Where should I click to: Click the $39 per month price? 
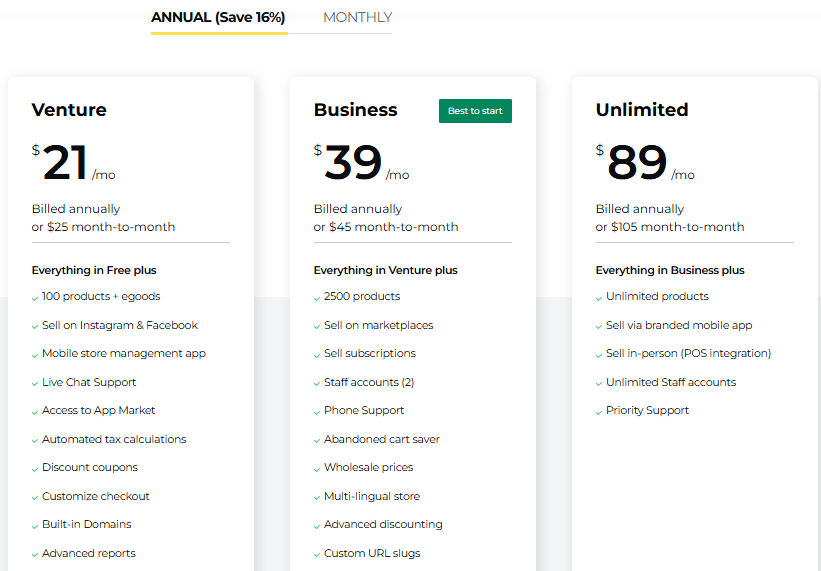pyautogui.click(x=362, y=163)
